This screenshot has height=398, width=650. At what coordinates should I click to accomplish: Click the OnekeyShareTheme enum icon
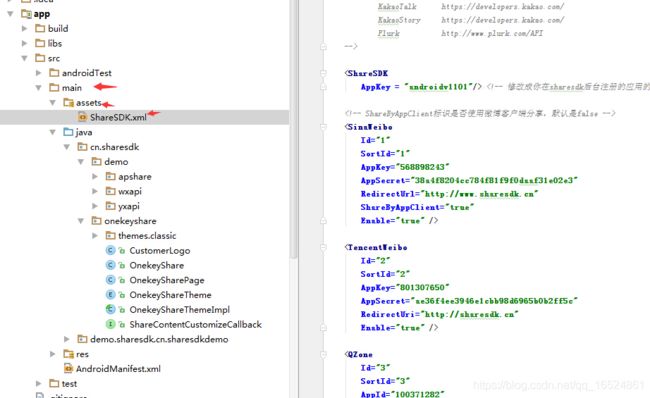[110, 295]
